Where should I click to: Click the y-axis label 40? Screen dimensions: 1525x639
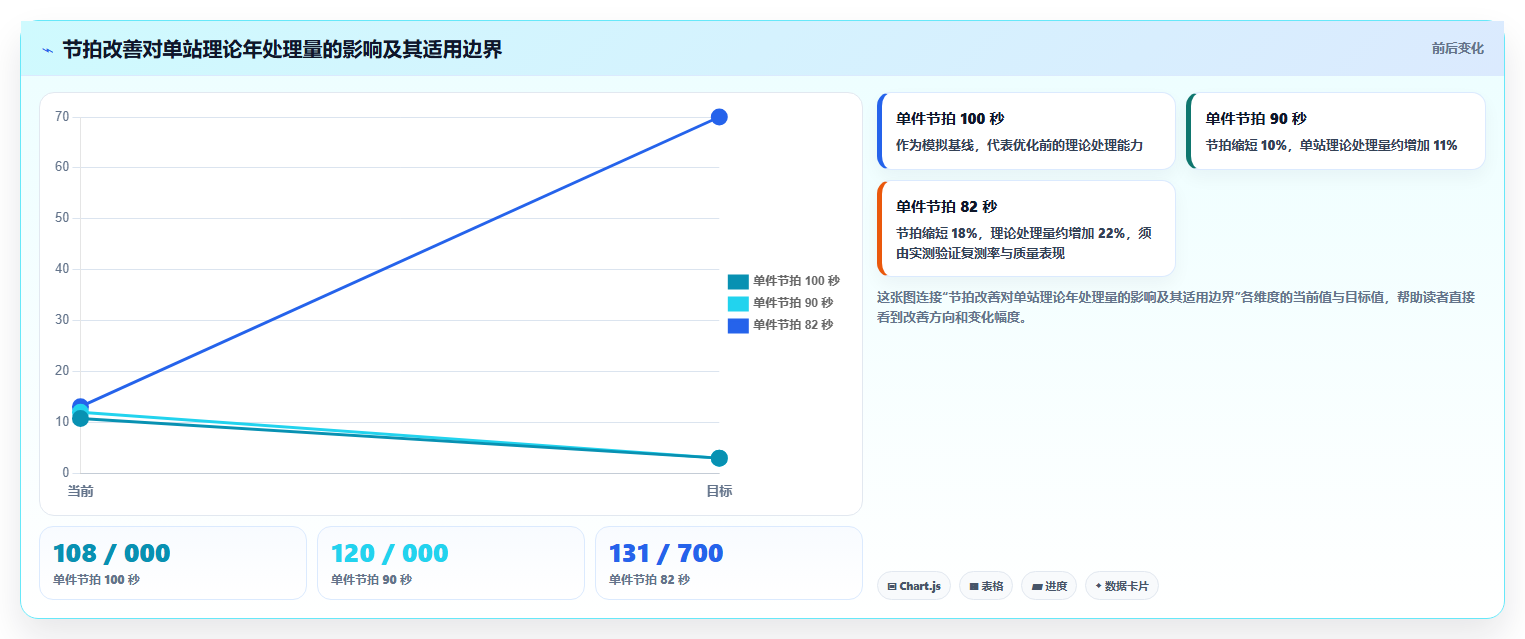pyautogui.click(x=62, y=269)
